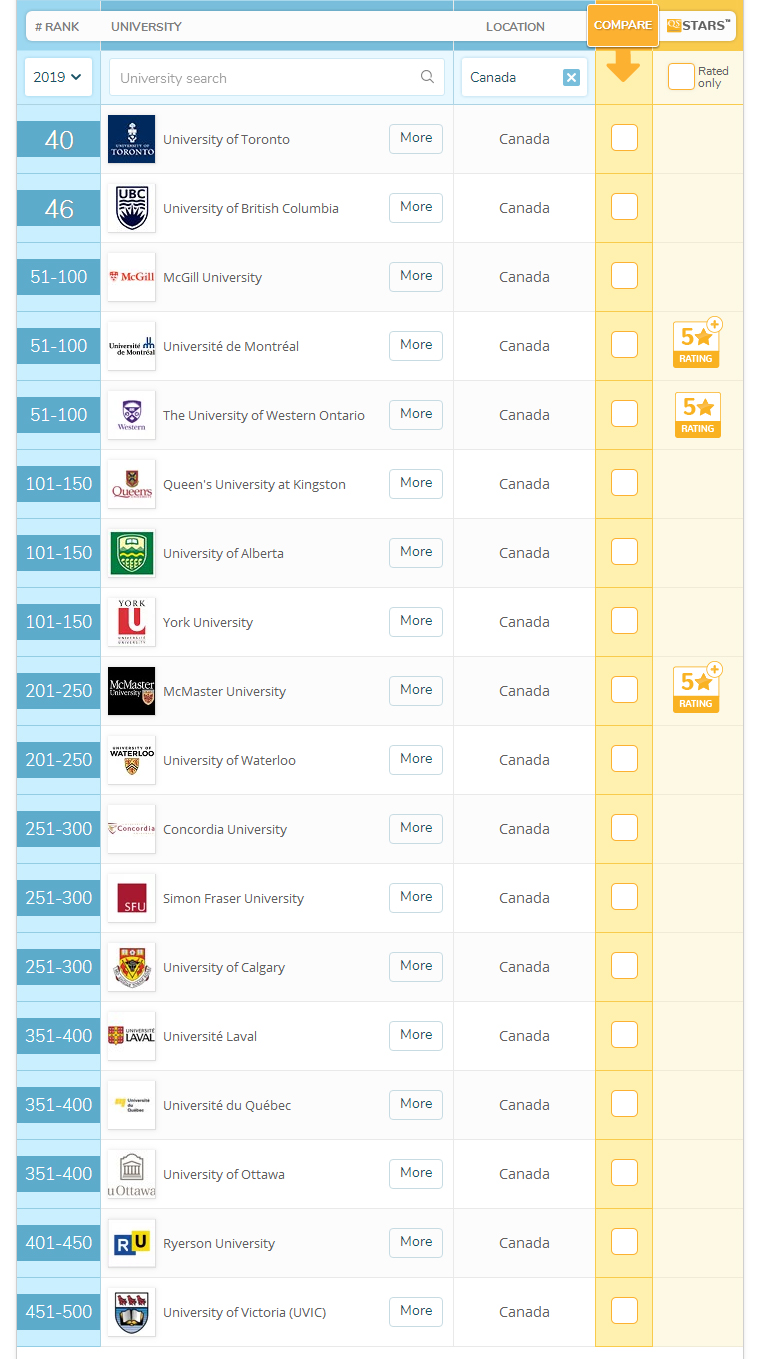Sort by the # RANK column header
The width and height of the screenshot is (760, 1359).
pyautogui.click(x=57, y=26)
